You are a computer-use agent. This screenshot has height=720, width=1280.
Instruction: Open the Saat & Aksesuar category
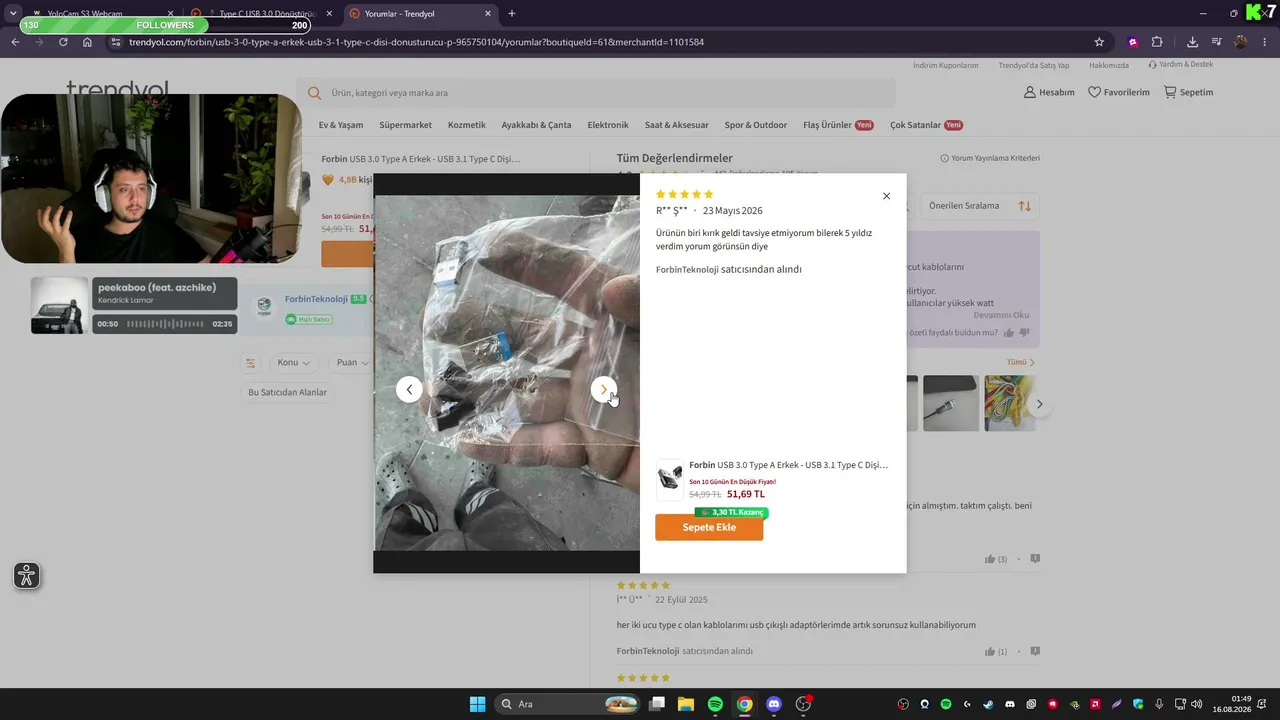click(x=677, y=125)
